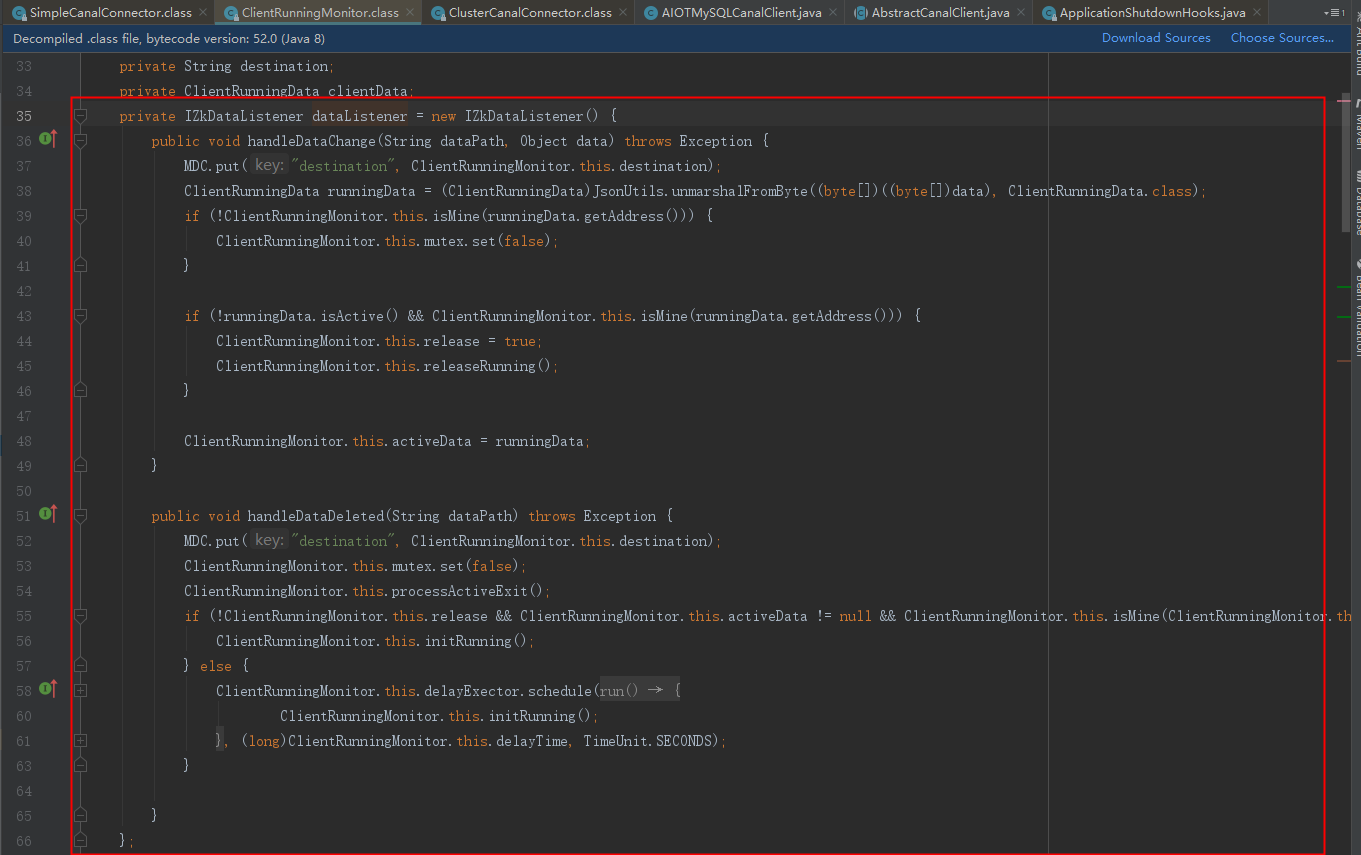Fold the if block starting on line 39

click(81, 216)
